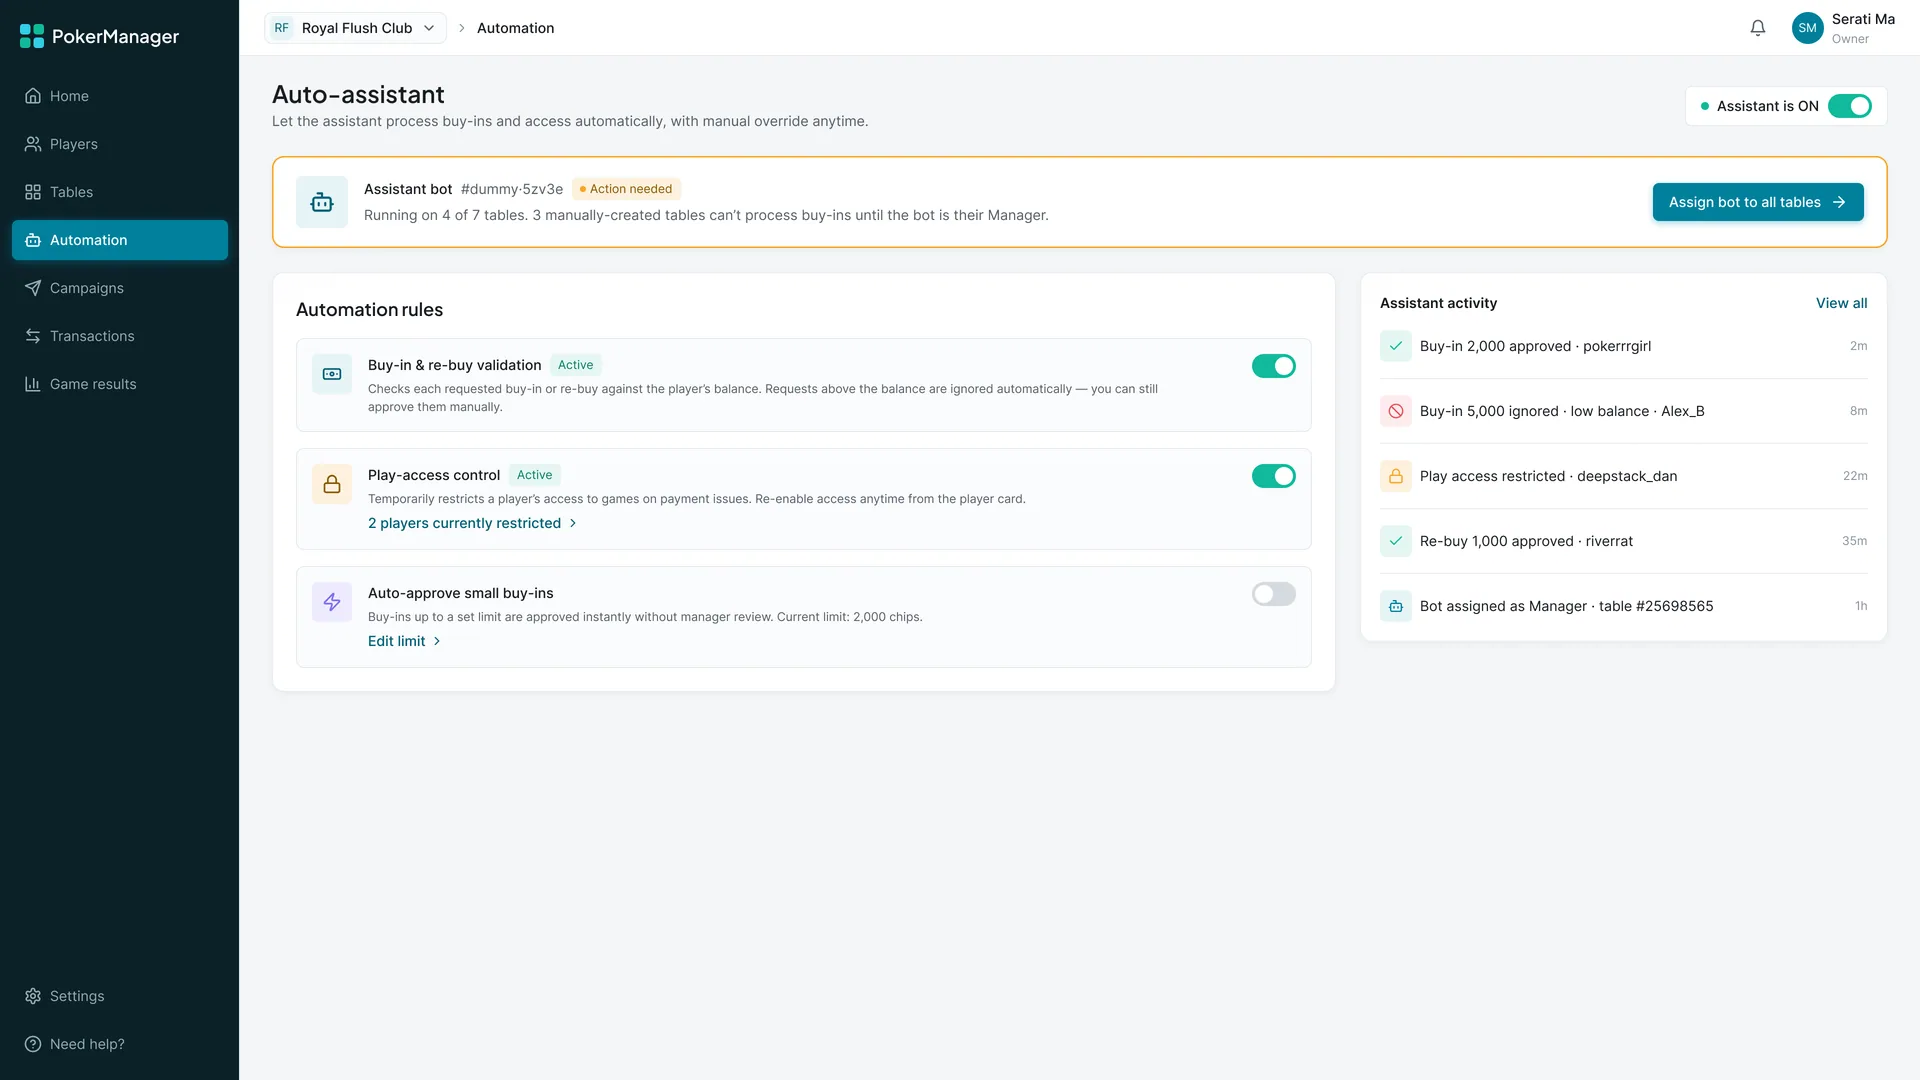Viewport: 1920px width, 1080px height.
Task: Click the Active badge on Buy-in validation
Action: pyautogui.click(x=575, y=365)
